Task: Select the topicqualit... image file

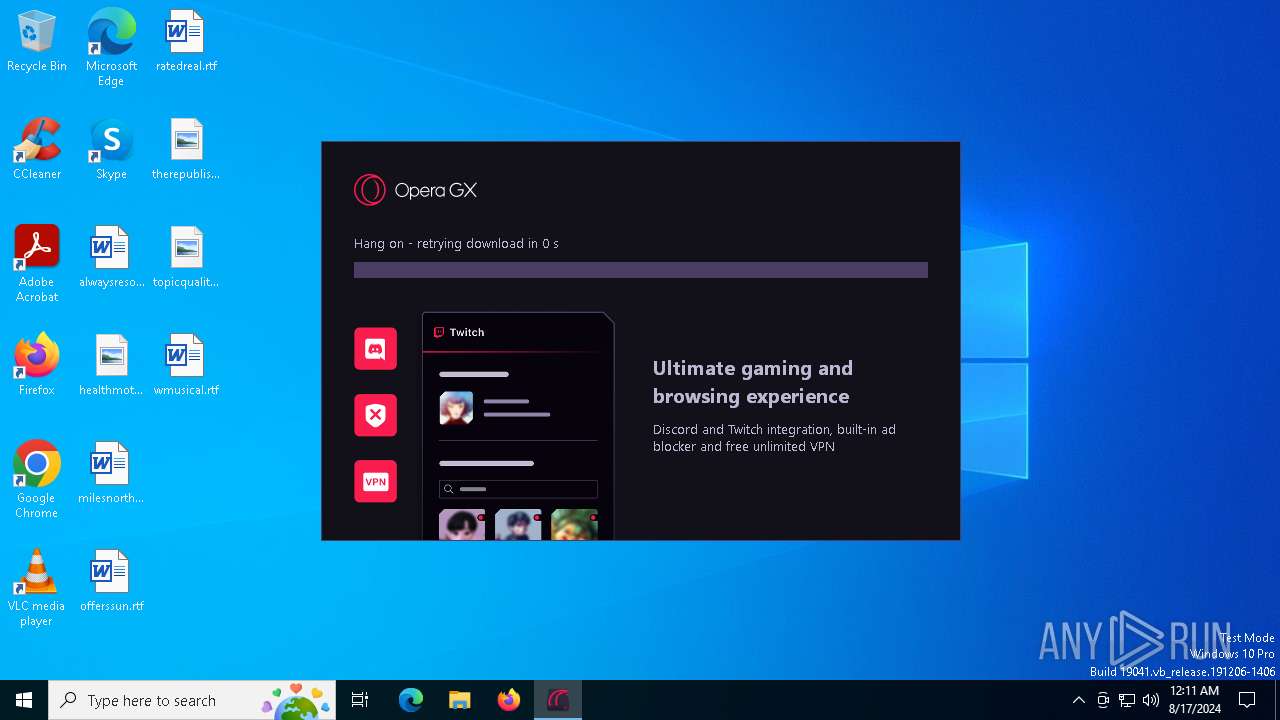Action: pos(186,257)
